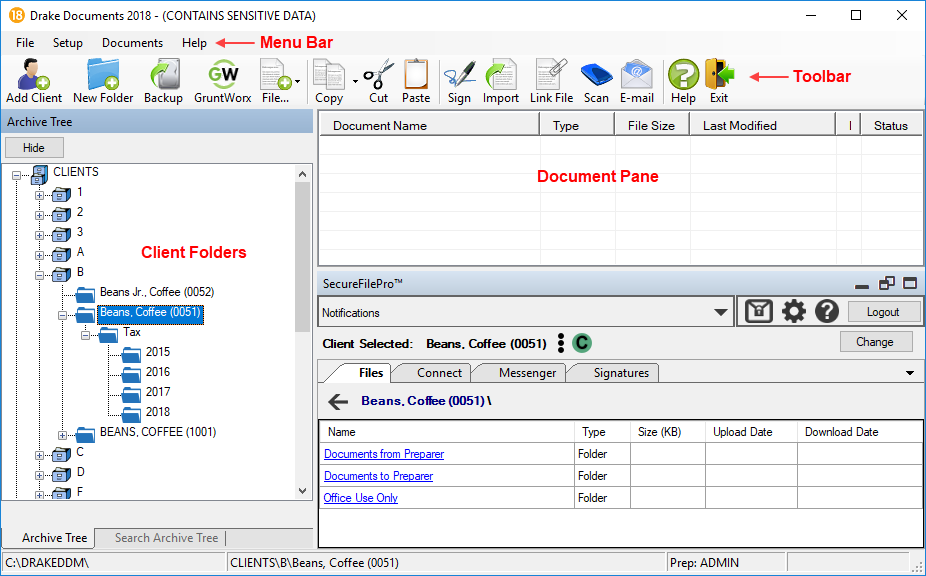
Task: Open Documents to Preparer folder link
Action: [x=379, y=476]
